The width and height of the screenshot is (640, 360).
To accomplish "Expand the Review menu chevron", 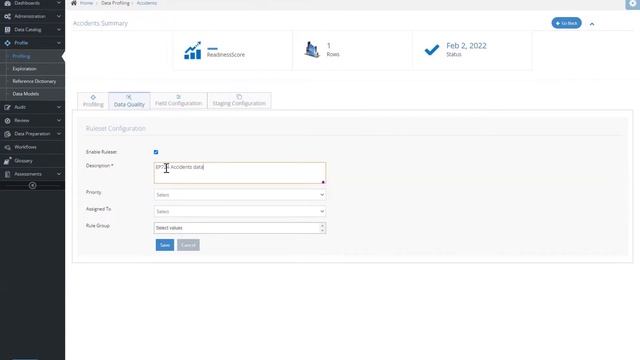I will click(59, 121).
